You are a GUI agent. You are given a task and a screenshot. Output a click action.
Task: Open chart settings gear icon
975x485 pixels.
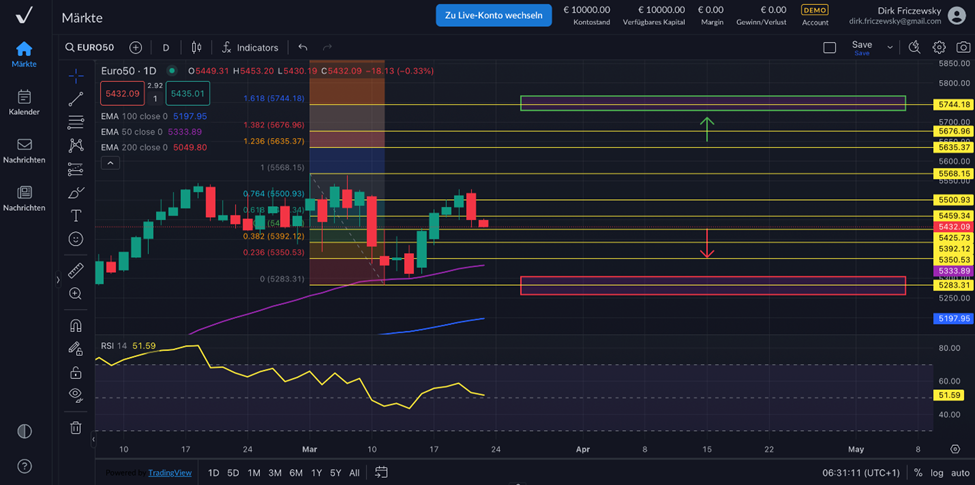(x=939, y=47)
